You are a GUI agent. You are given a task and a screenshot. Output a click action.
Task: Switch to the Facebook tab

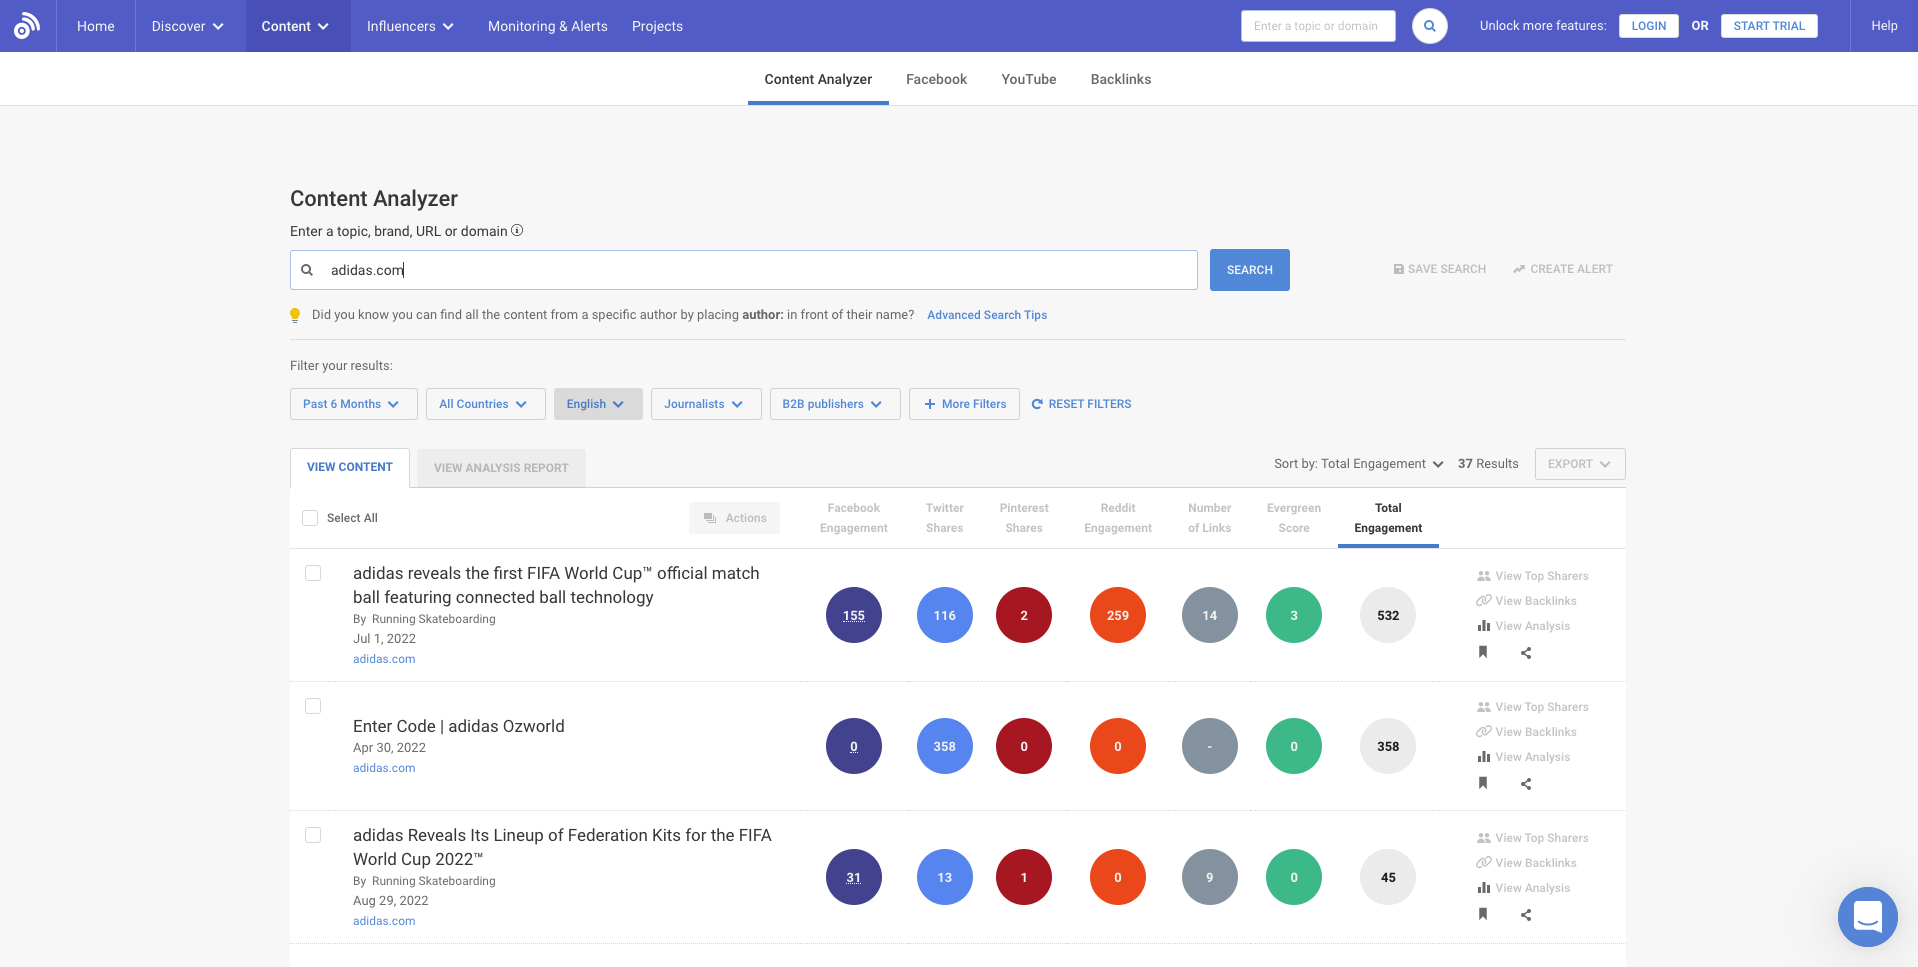pos(936,79)
